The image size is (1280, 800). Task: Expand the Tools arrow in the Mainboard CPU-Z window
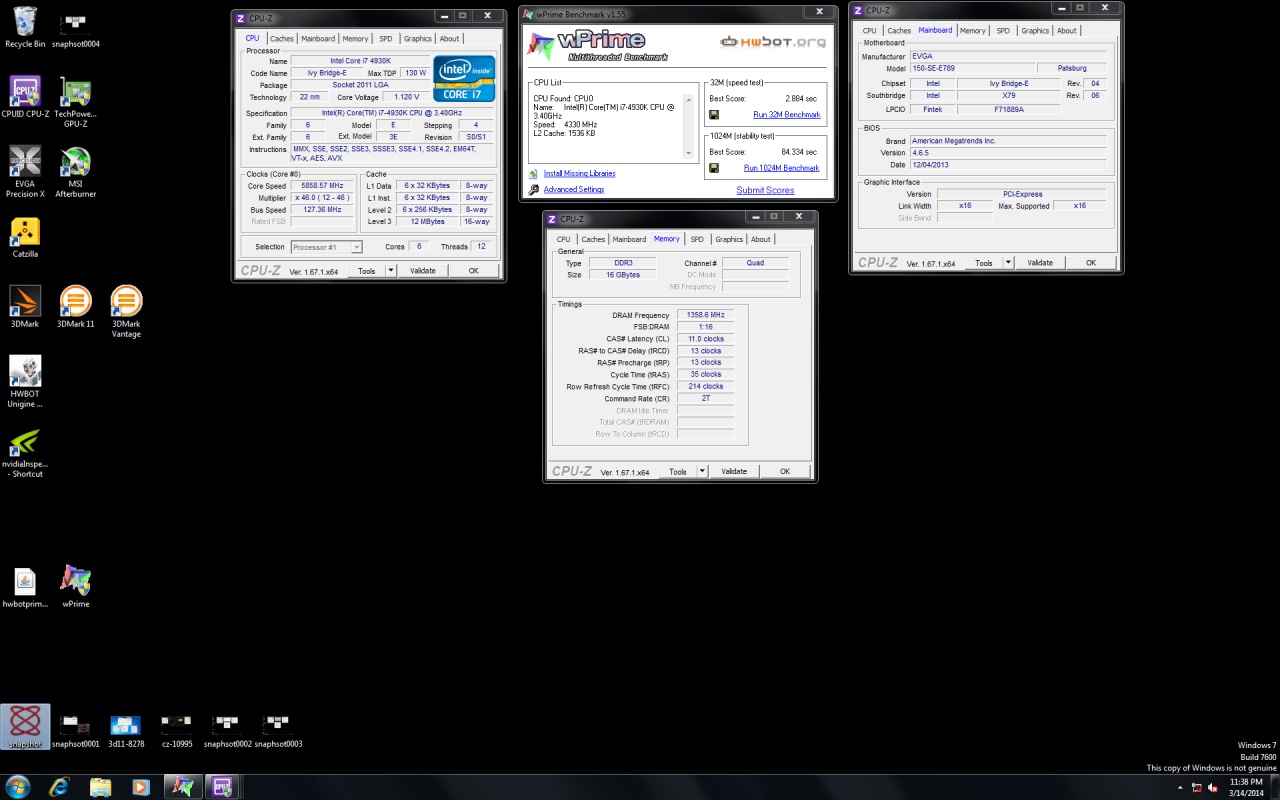click(x=1008, y=263)
